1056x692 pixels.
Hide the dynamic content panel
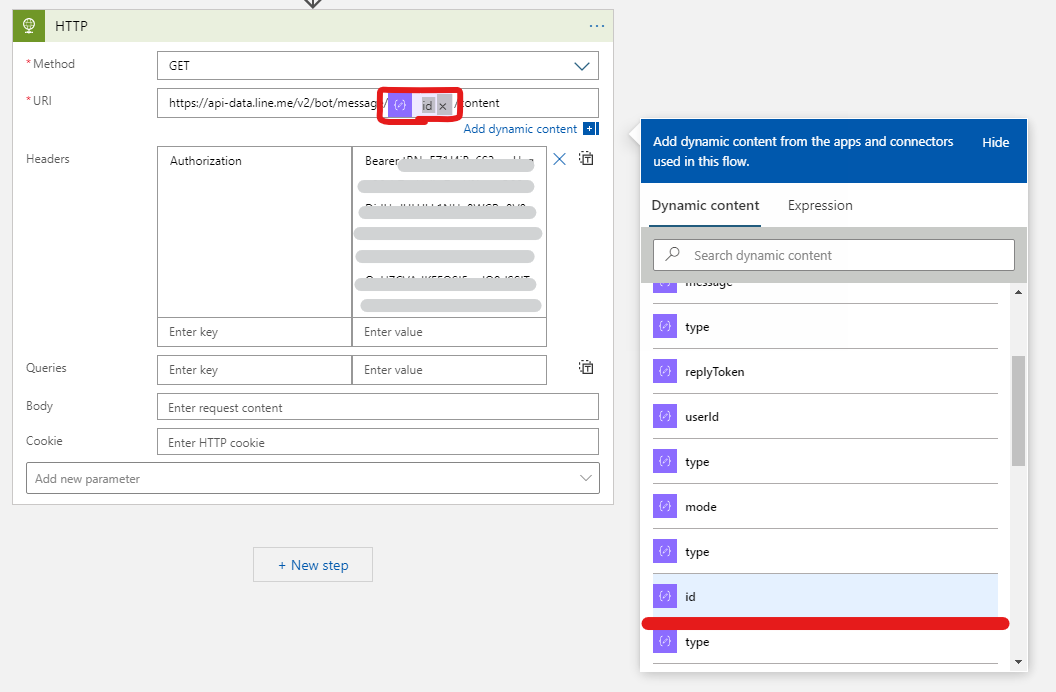click(x=995, y=143)
